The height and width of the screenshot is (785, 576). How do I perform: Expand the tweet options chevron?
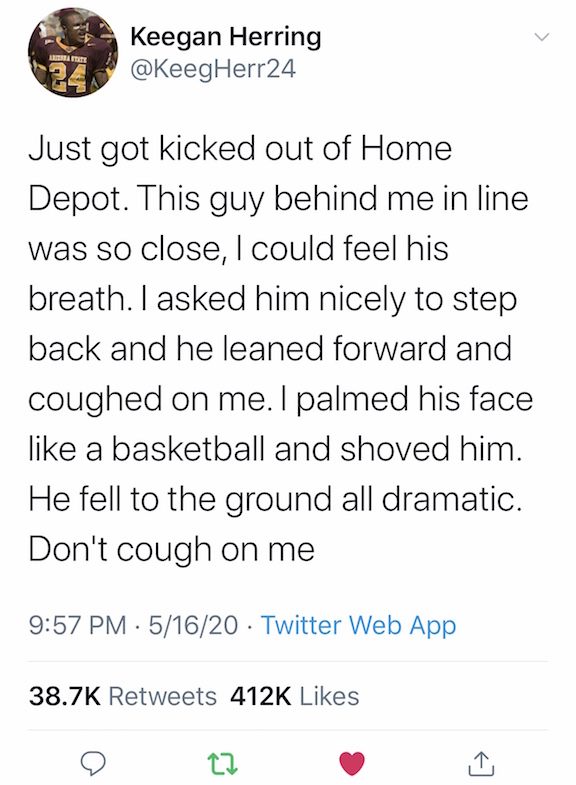[x=541, y=37]
